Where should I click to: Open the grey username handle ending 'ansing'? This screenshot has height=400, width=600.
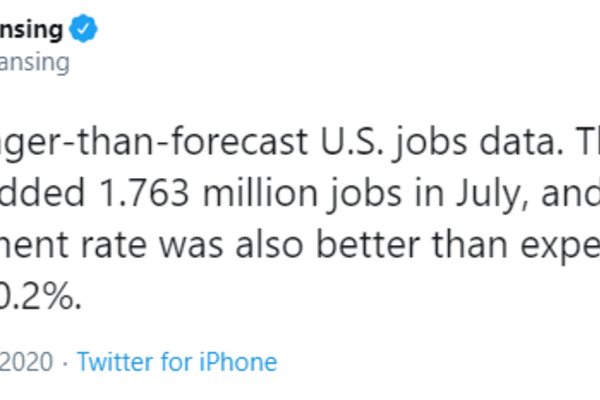tap(34, 63)
